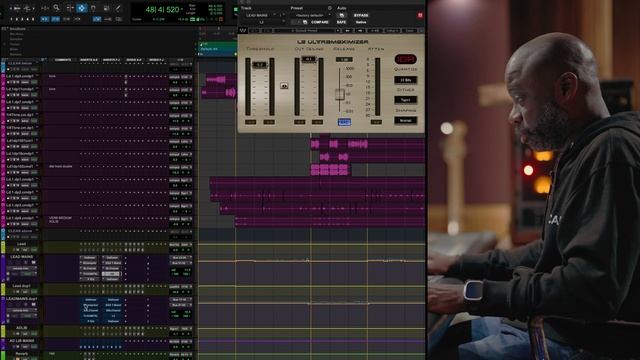Viewport: 640px width, 360px height.
Task: Select the LEADMAINS.dup1 track name
Action: pyautogui.click(x=22, y=299)
